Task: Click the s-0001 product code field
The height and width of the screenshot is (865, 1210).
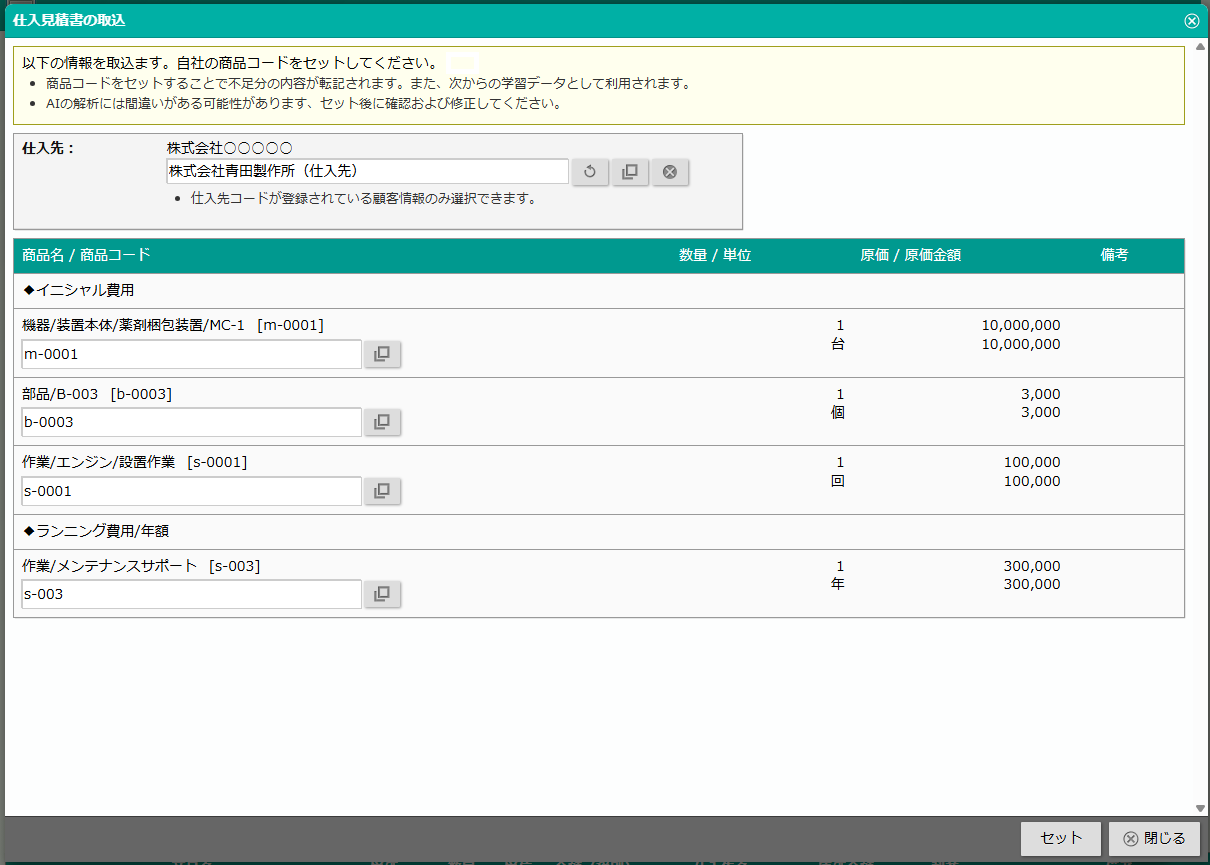Action: [192, 491]
